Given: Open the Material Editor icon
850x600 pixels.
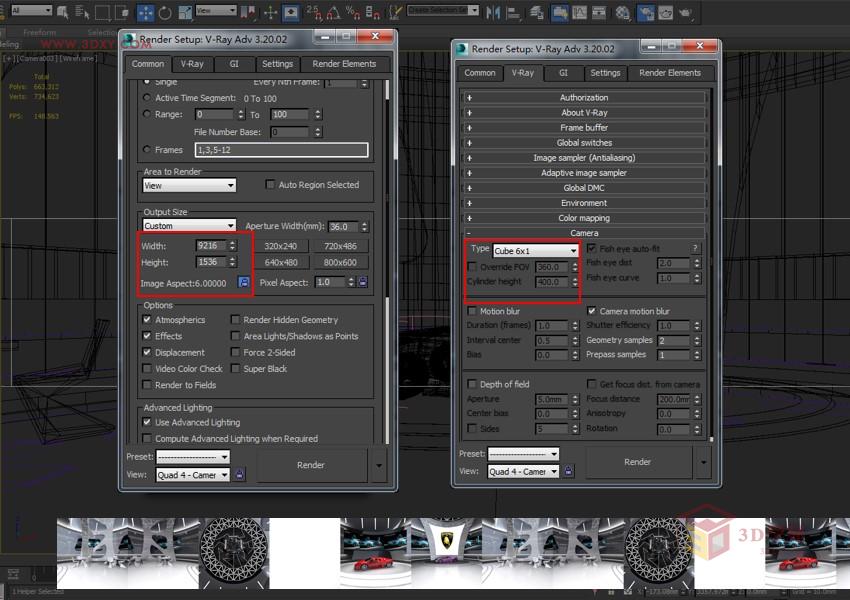Looking at the screenshot, I should click(621, 12).
